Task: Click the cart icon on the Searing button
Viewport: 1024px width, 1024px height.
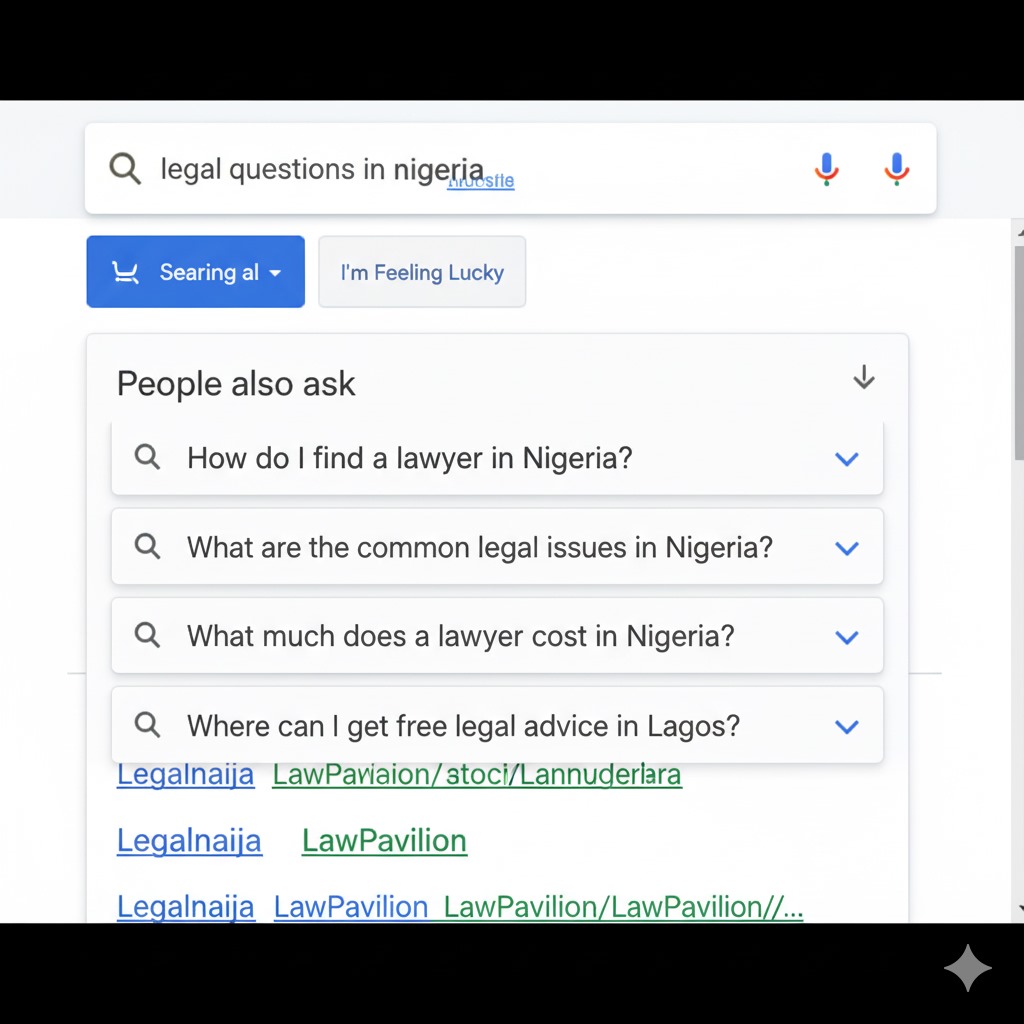Action: click(124, 271)
